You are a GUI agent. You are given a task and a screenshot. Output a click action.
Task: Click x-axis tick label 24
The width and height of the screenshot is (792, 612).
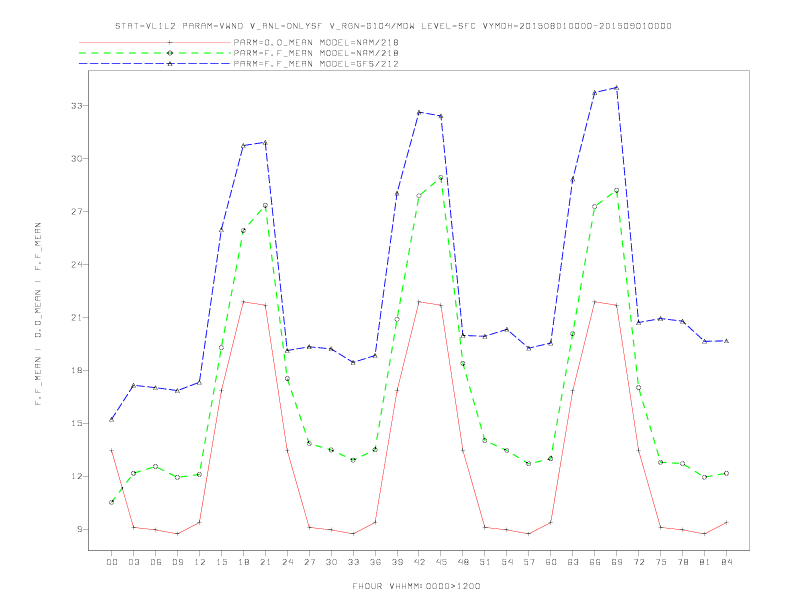tap(287, 562)
